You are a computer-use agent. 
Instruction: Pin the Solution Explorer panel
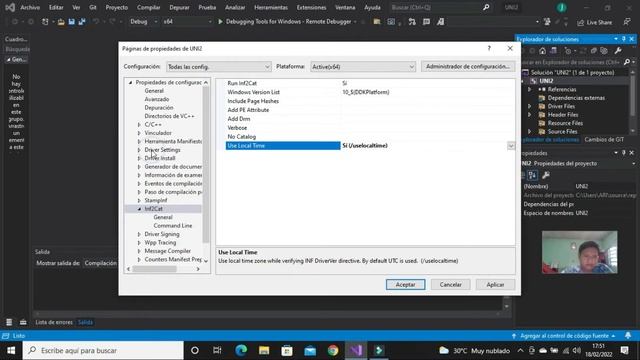tap(624, 39)
